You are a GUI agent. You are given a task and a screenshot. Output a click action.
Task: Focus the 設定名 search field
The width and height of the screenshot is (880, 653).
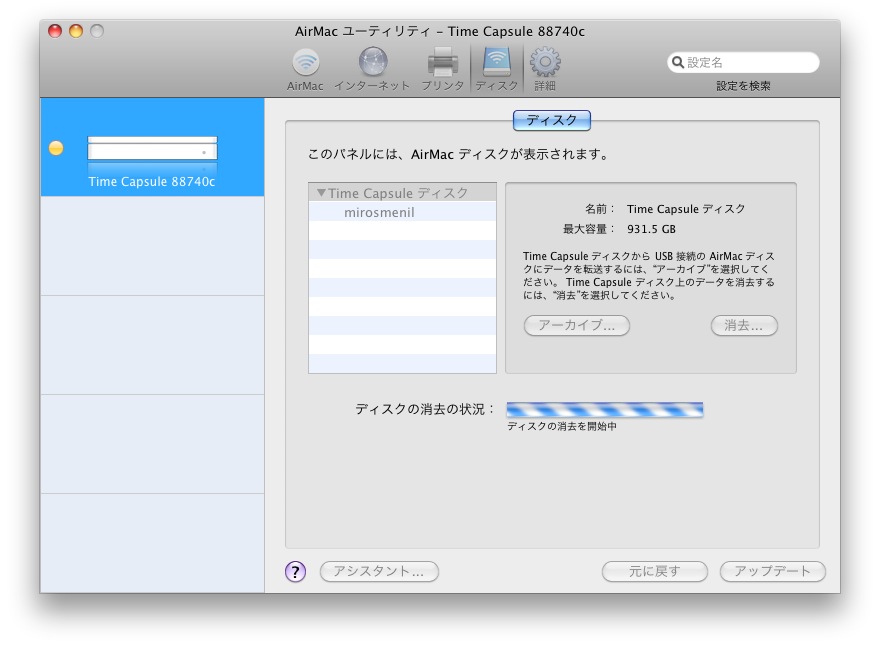(x=743, y=62)
